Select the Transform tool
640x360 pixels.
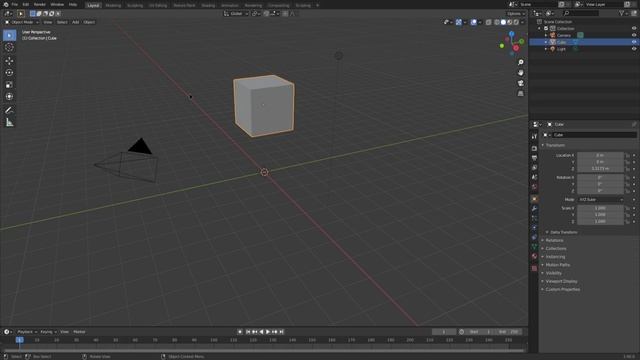click(9, 97)
